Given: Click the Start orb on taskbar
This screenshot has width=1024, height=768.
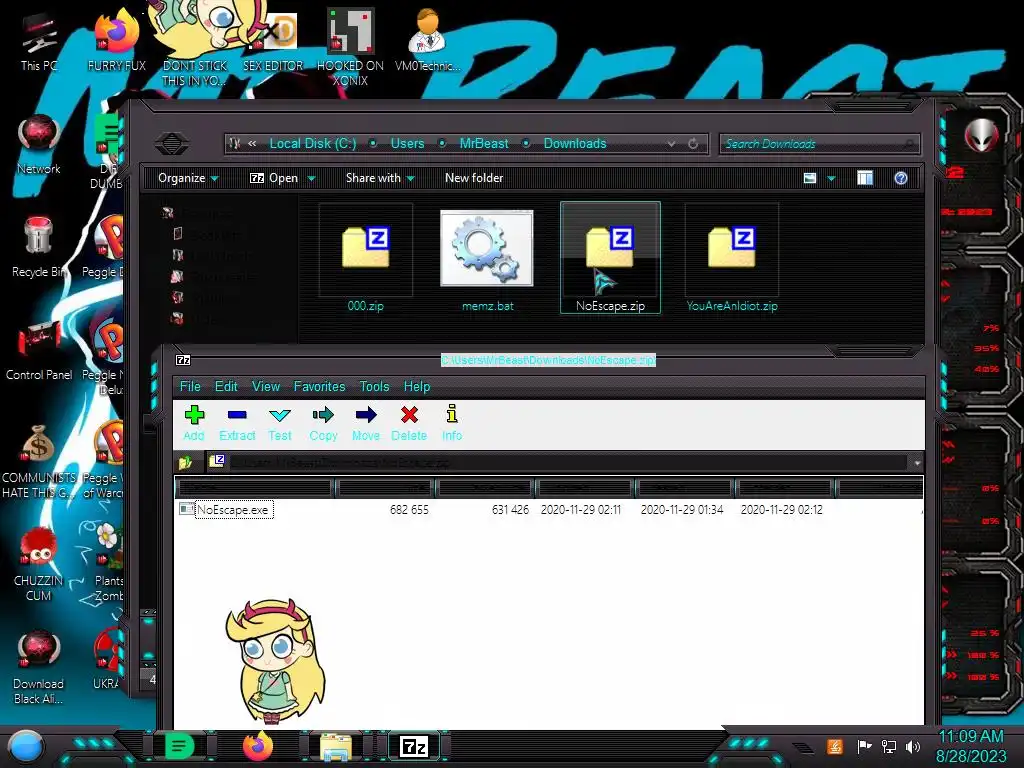Looking at the screenshot, I should pyautogui.click(x=26, y=747).
